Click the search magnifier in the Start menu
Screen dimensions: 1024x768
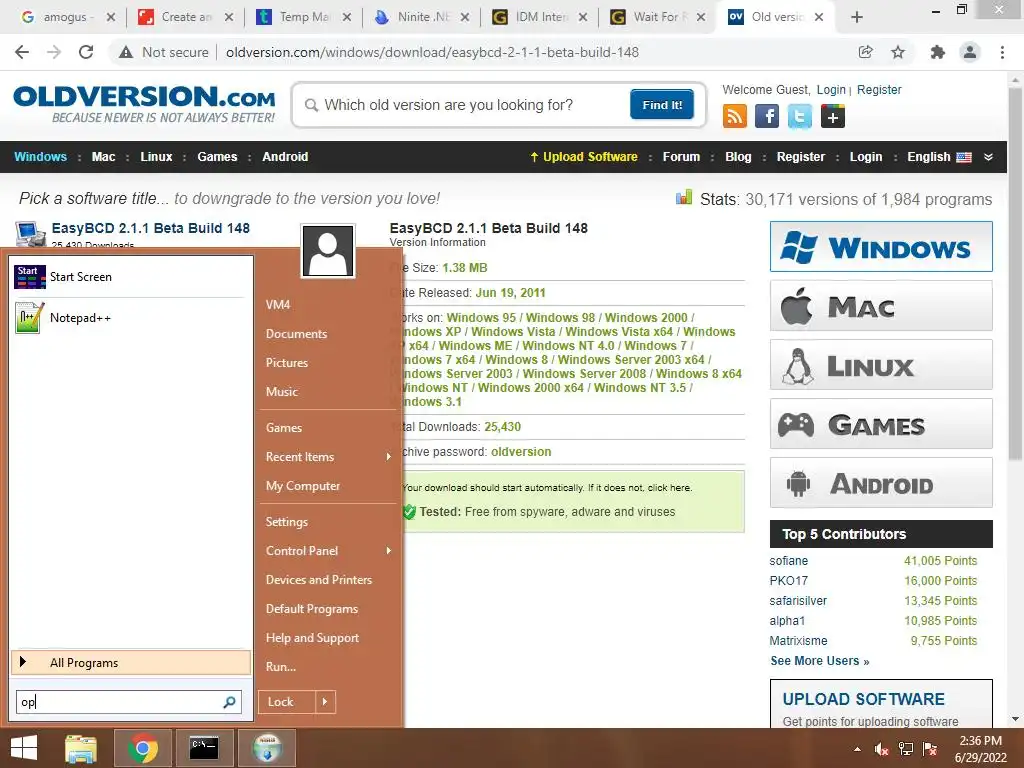coord(229,702)
